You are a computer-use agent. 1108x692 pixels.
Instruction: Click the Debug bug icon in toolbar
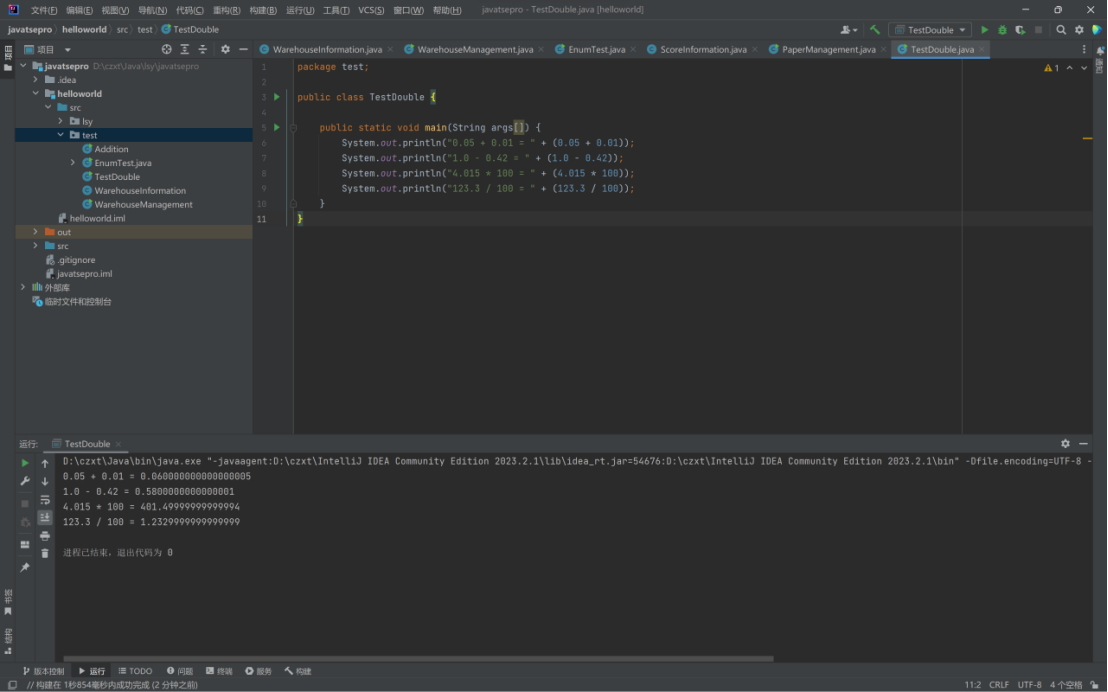pos(1002,30)
